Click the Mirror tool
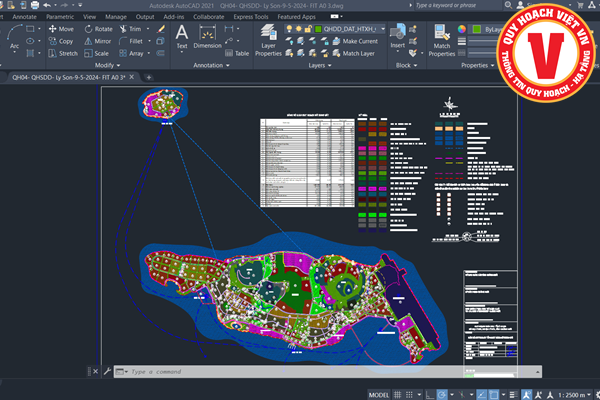This screenshot has height=400, width=600. 98,41
